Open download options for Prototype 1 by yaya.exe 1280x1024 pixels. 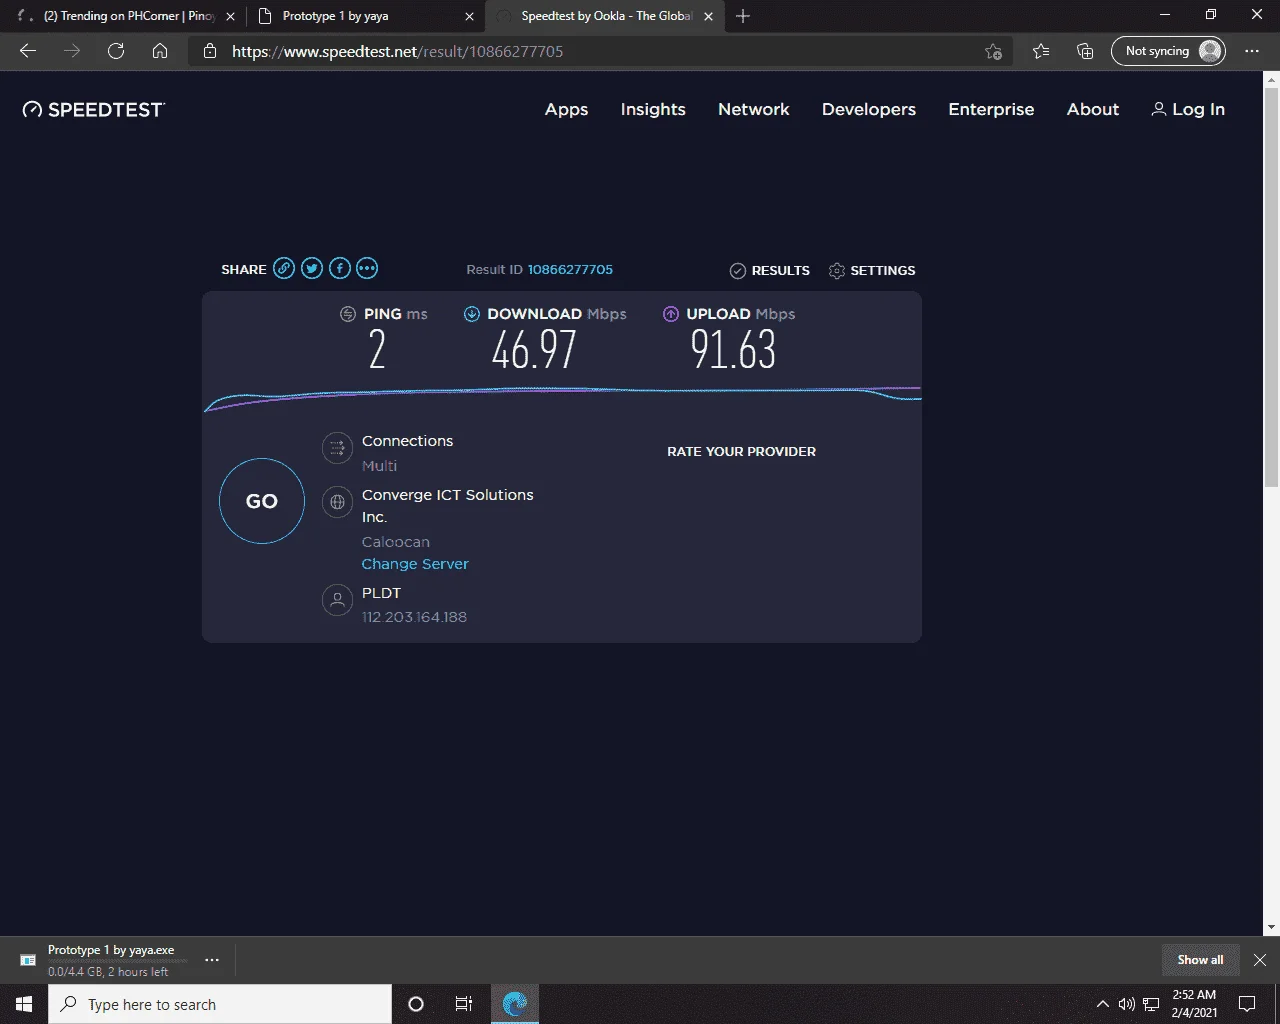pyautogui.click(x=212, y=960)
